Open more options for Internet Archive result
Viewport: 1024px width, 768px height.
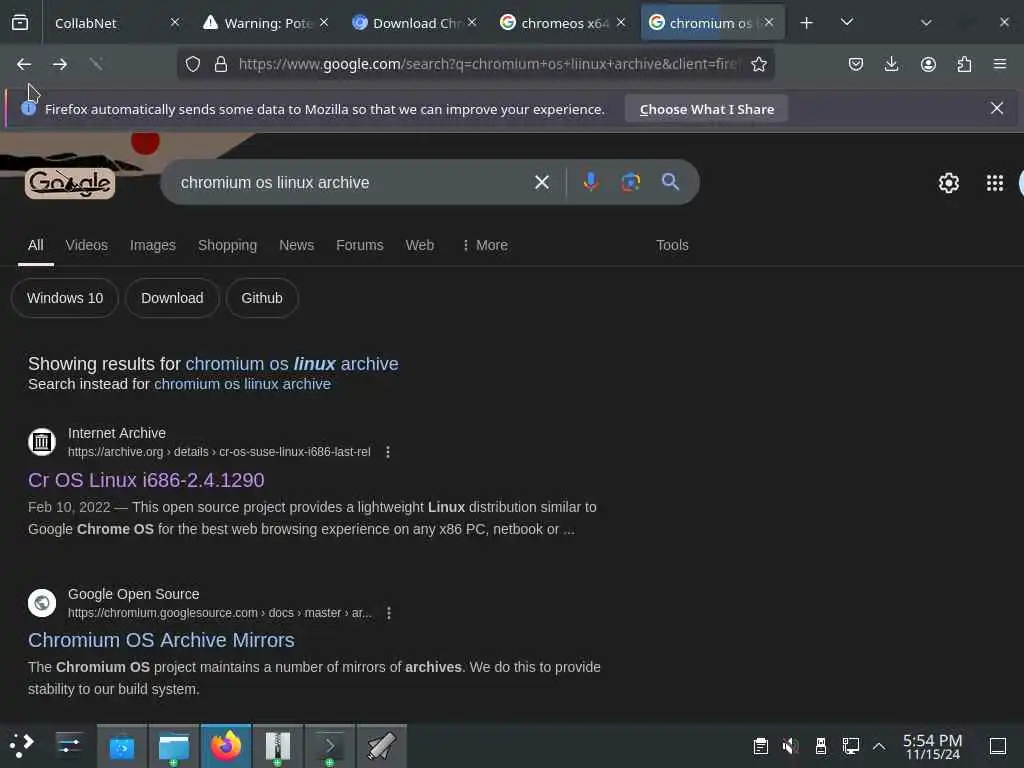pyautogui.click(x=388, y=452)
